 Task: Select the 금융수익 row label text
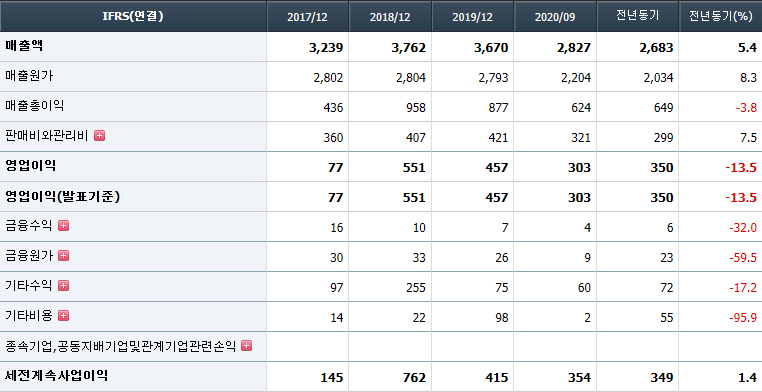(x=29, y=225)
